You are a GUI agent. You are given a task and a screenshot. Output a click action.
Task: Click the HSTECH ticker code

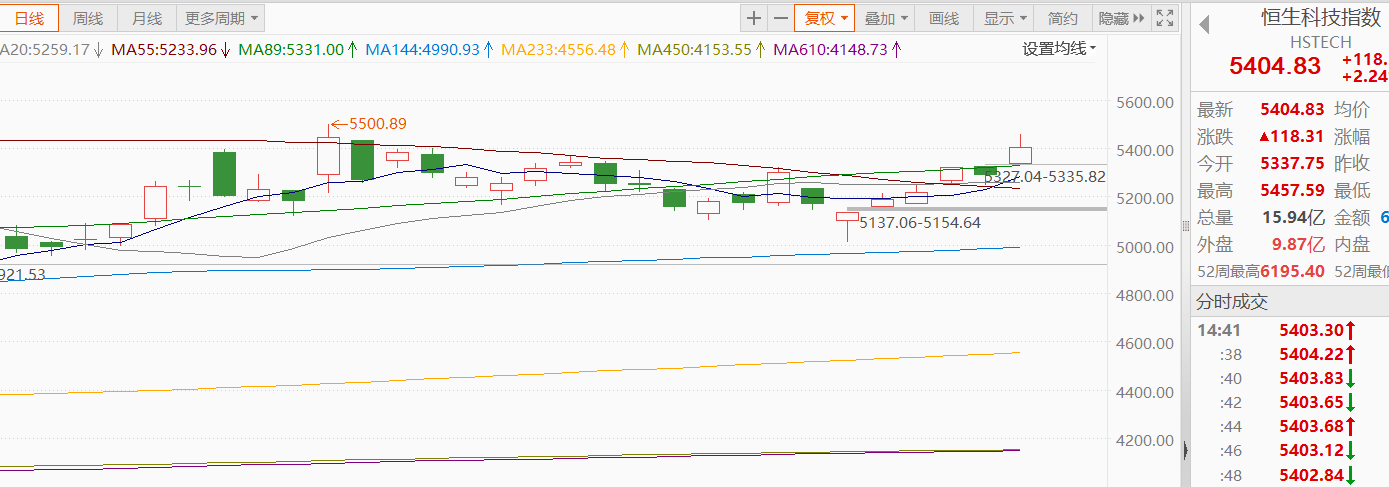[1320, 42]
